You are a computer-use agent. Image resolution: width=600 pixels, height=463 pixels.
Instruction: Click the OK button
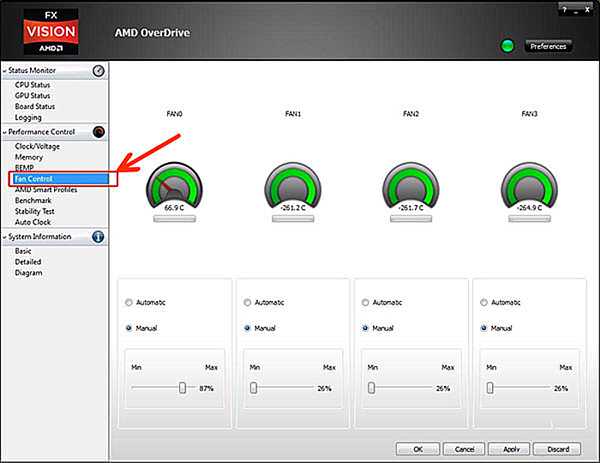(418, 449)
